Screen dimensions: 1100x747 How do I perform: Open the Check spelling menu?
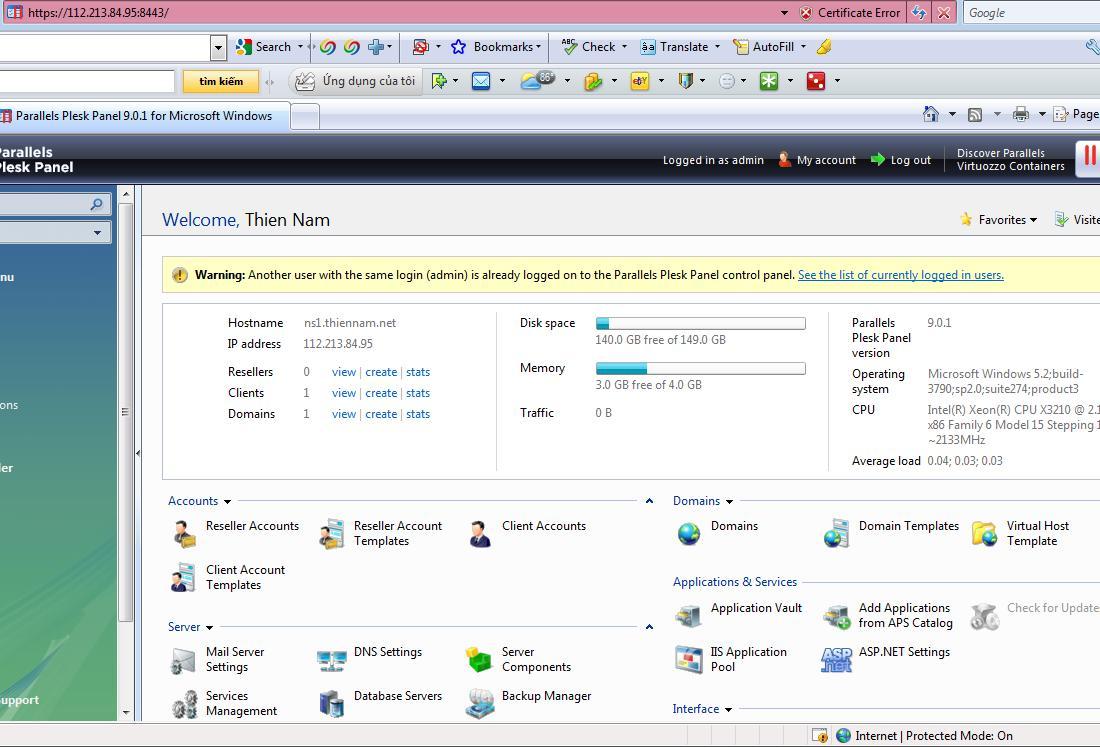tap(594, 47)
